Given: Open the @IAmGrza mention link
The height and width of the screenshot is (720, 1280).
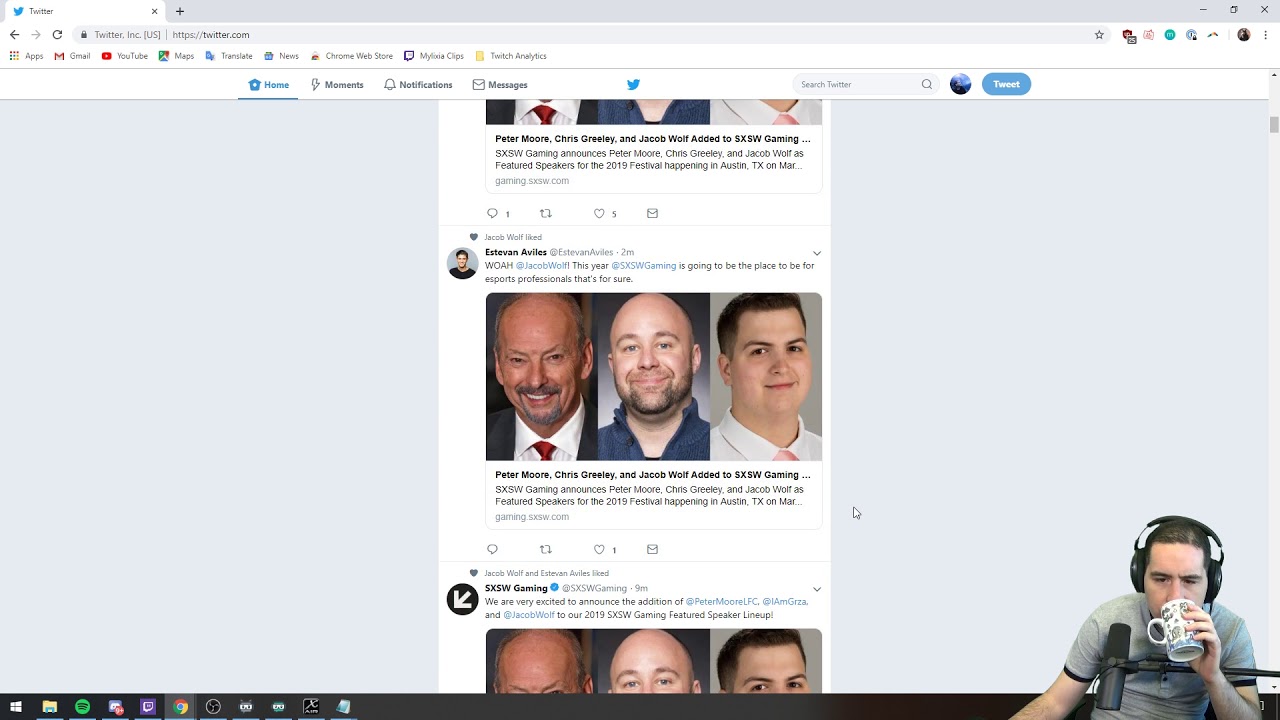Looking at the screenshot, I should tap(784, 602).
